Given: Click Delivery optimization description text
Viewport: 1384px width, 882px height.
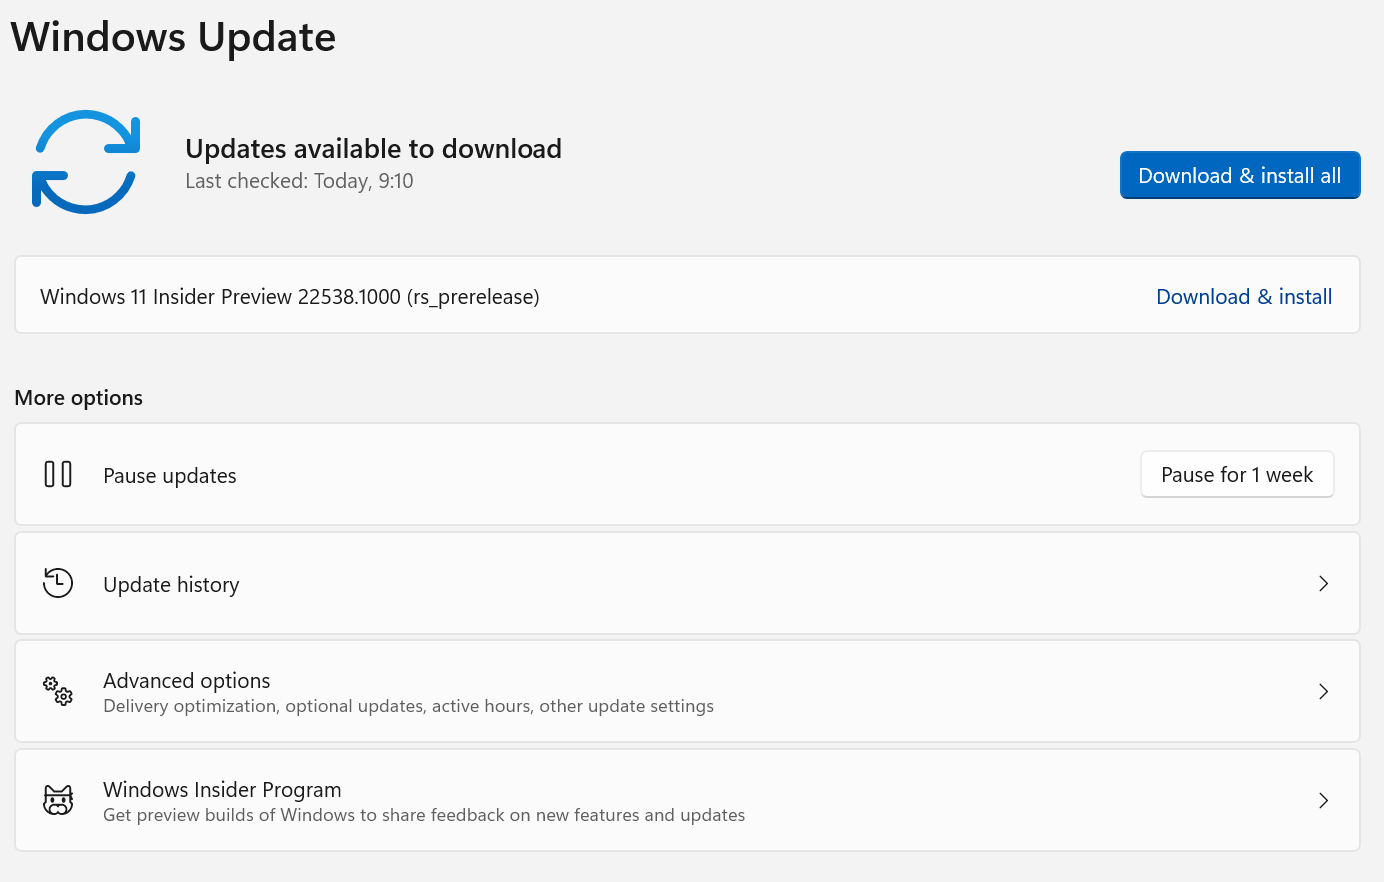Looking at the screenshot, I should [408, 706].
